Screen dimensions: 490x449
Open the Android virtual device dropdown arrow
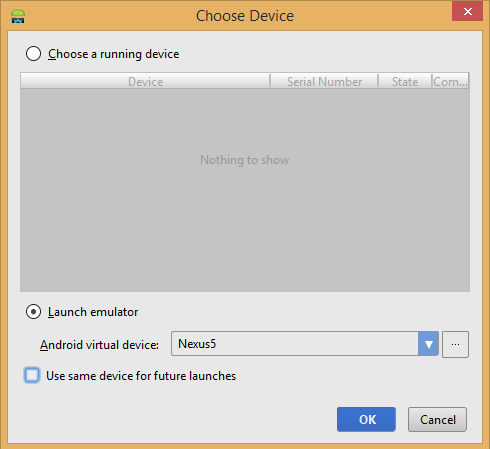pos(428,344)
